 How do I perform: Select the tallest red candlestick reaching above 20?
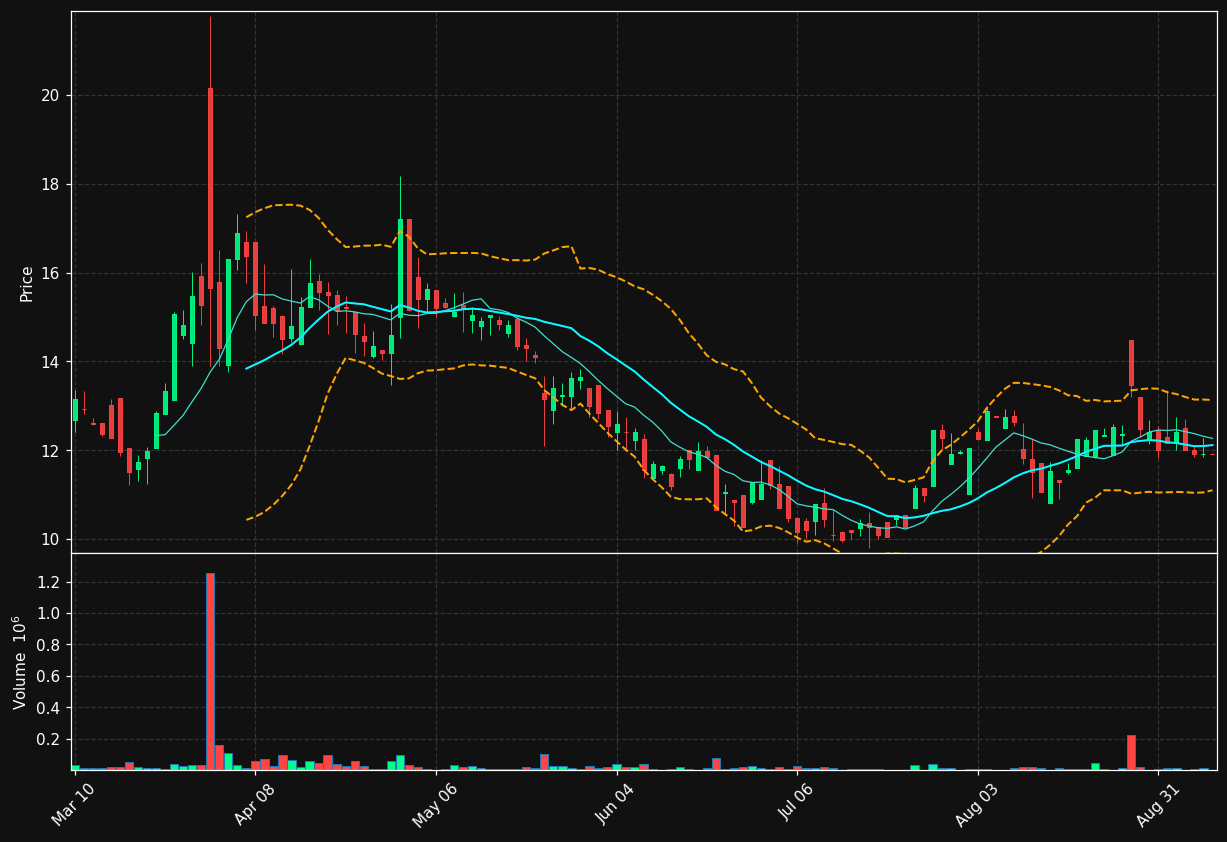[x=210, y=189]
